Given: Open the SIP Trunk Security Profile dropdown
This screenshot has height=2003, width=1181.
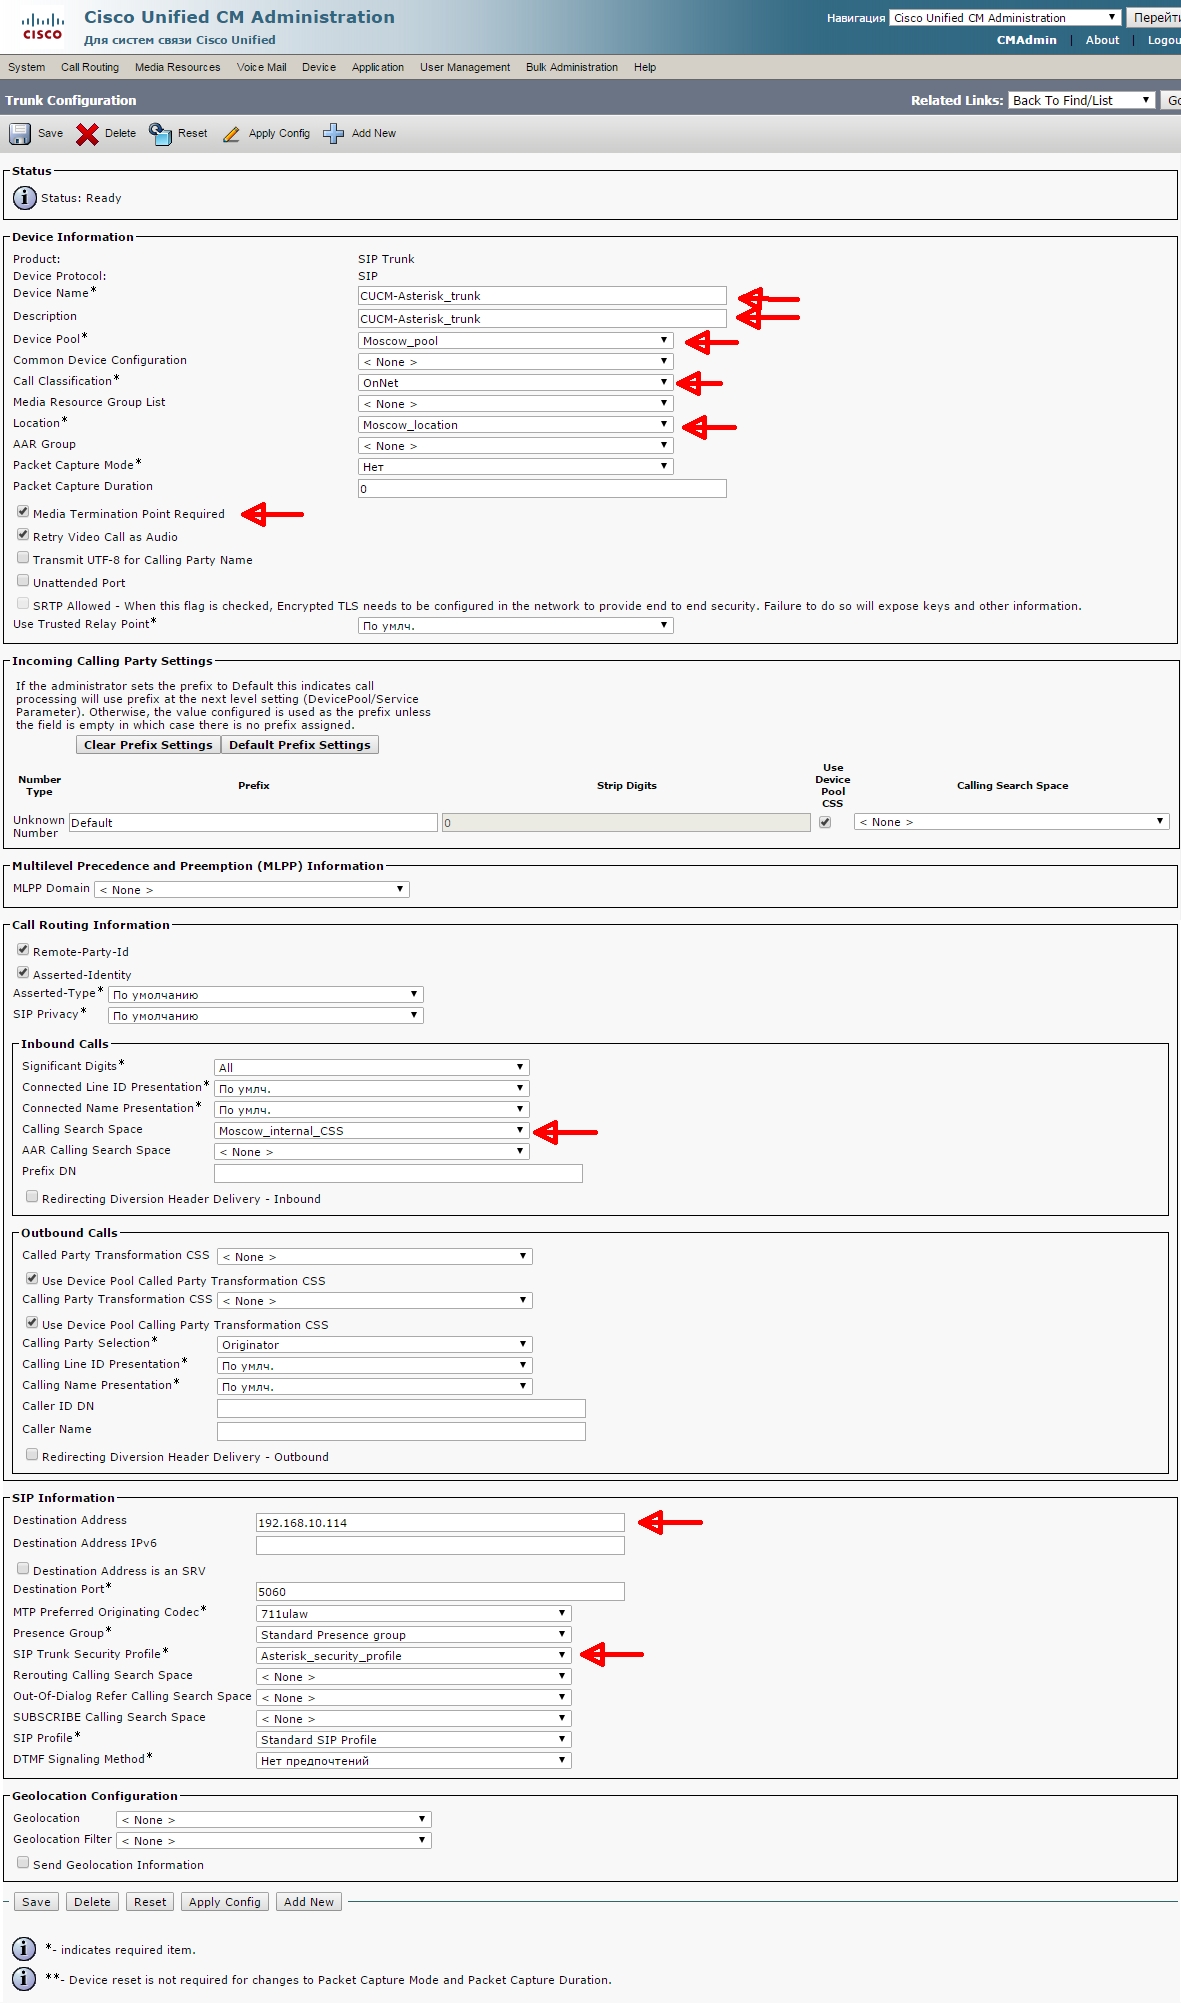Looking at the screenshot, I should pos(414,1656).
